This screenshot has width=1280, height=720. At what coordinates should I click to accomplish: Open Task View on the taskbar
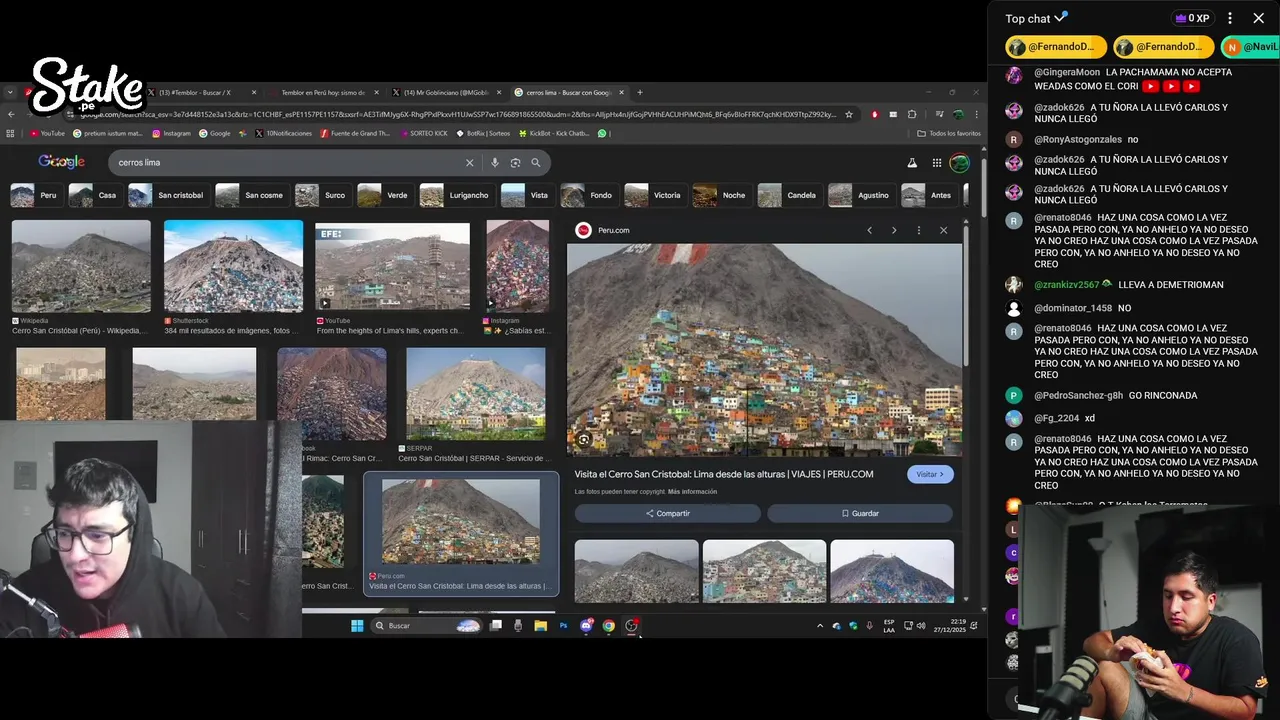pyautogui.click(x=495, y=626)
